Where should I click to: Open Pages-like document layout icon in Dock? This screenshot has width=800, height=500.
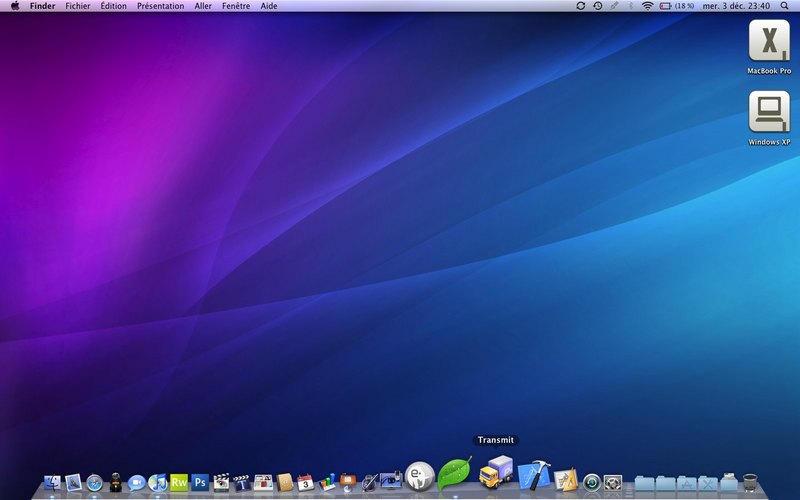tap(263, 482)
